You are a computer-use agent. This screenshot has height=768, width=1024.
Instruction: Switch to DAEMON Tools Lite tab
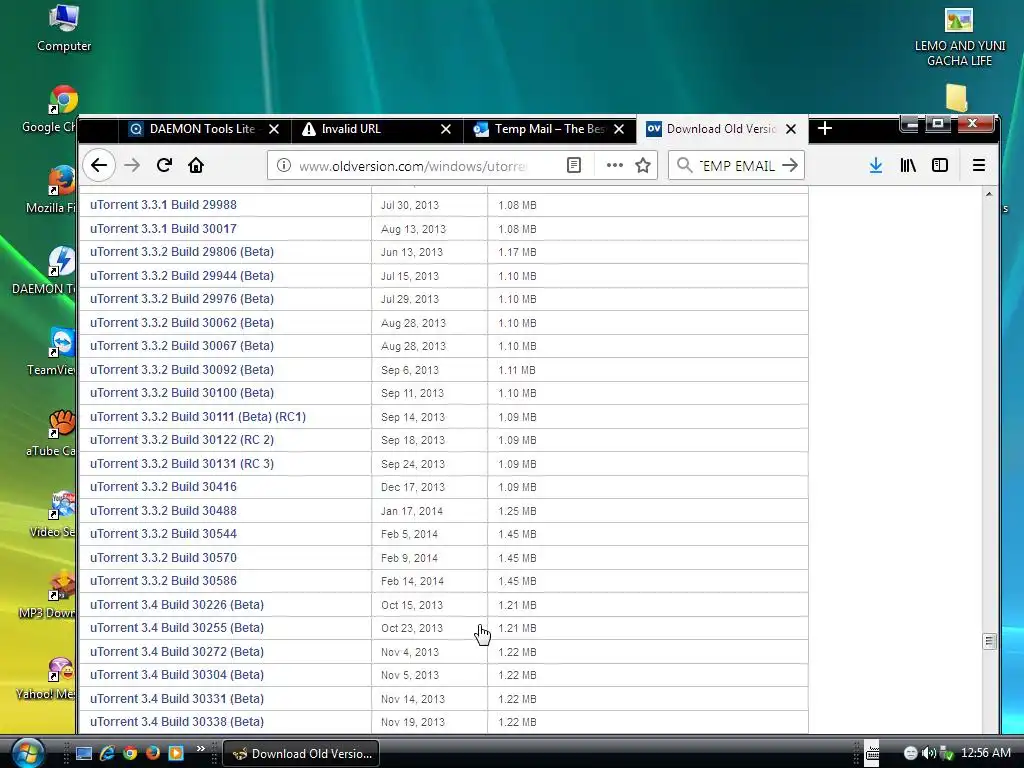[202, 129]
